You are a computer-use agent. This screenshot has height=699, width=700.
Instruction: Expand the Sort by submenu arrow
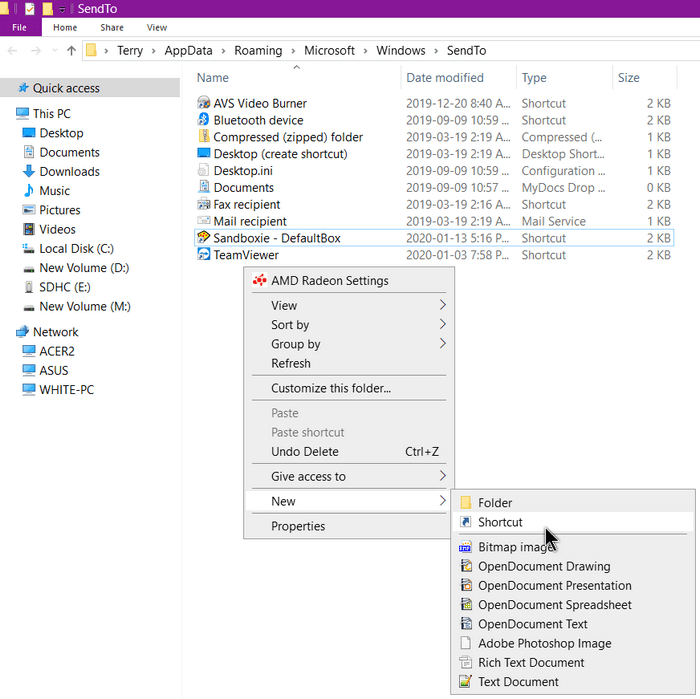tap(442, 324)
